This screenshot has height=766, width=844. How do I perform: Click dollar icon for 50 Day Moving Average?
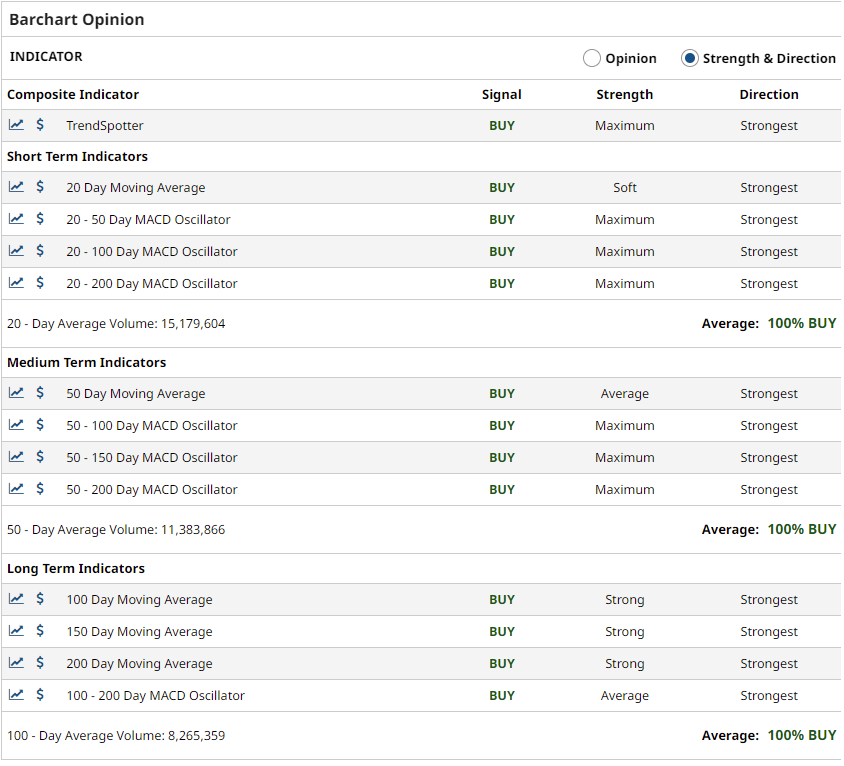pyautogui.click(x=40, y=392)
